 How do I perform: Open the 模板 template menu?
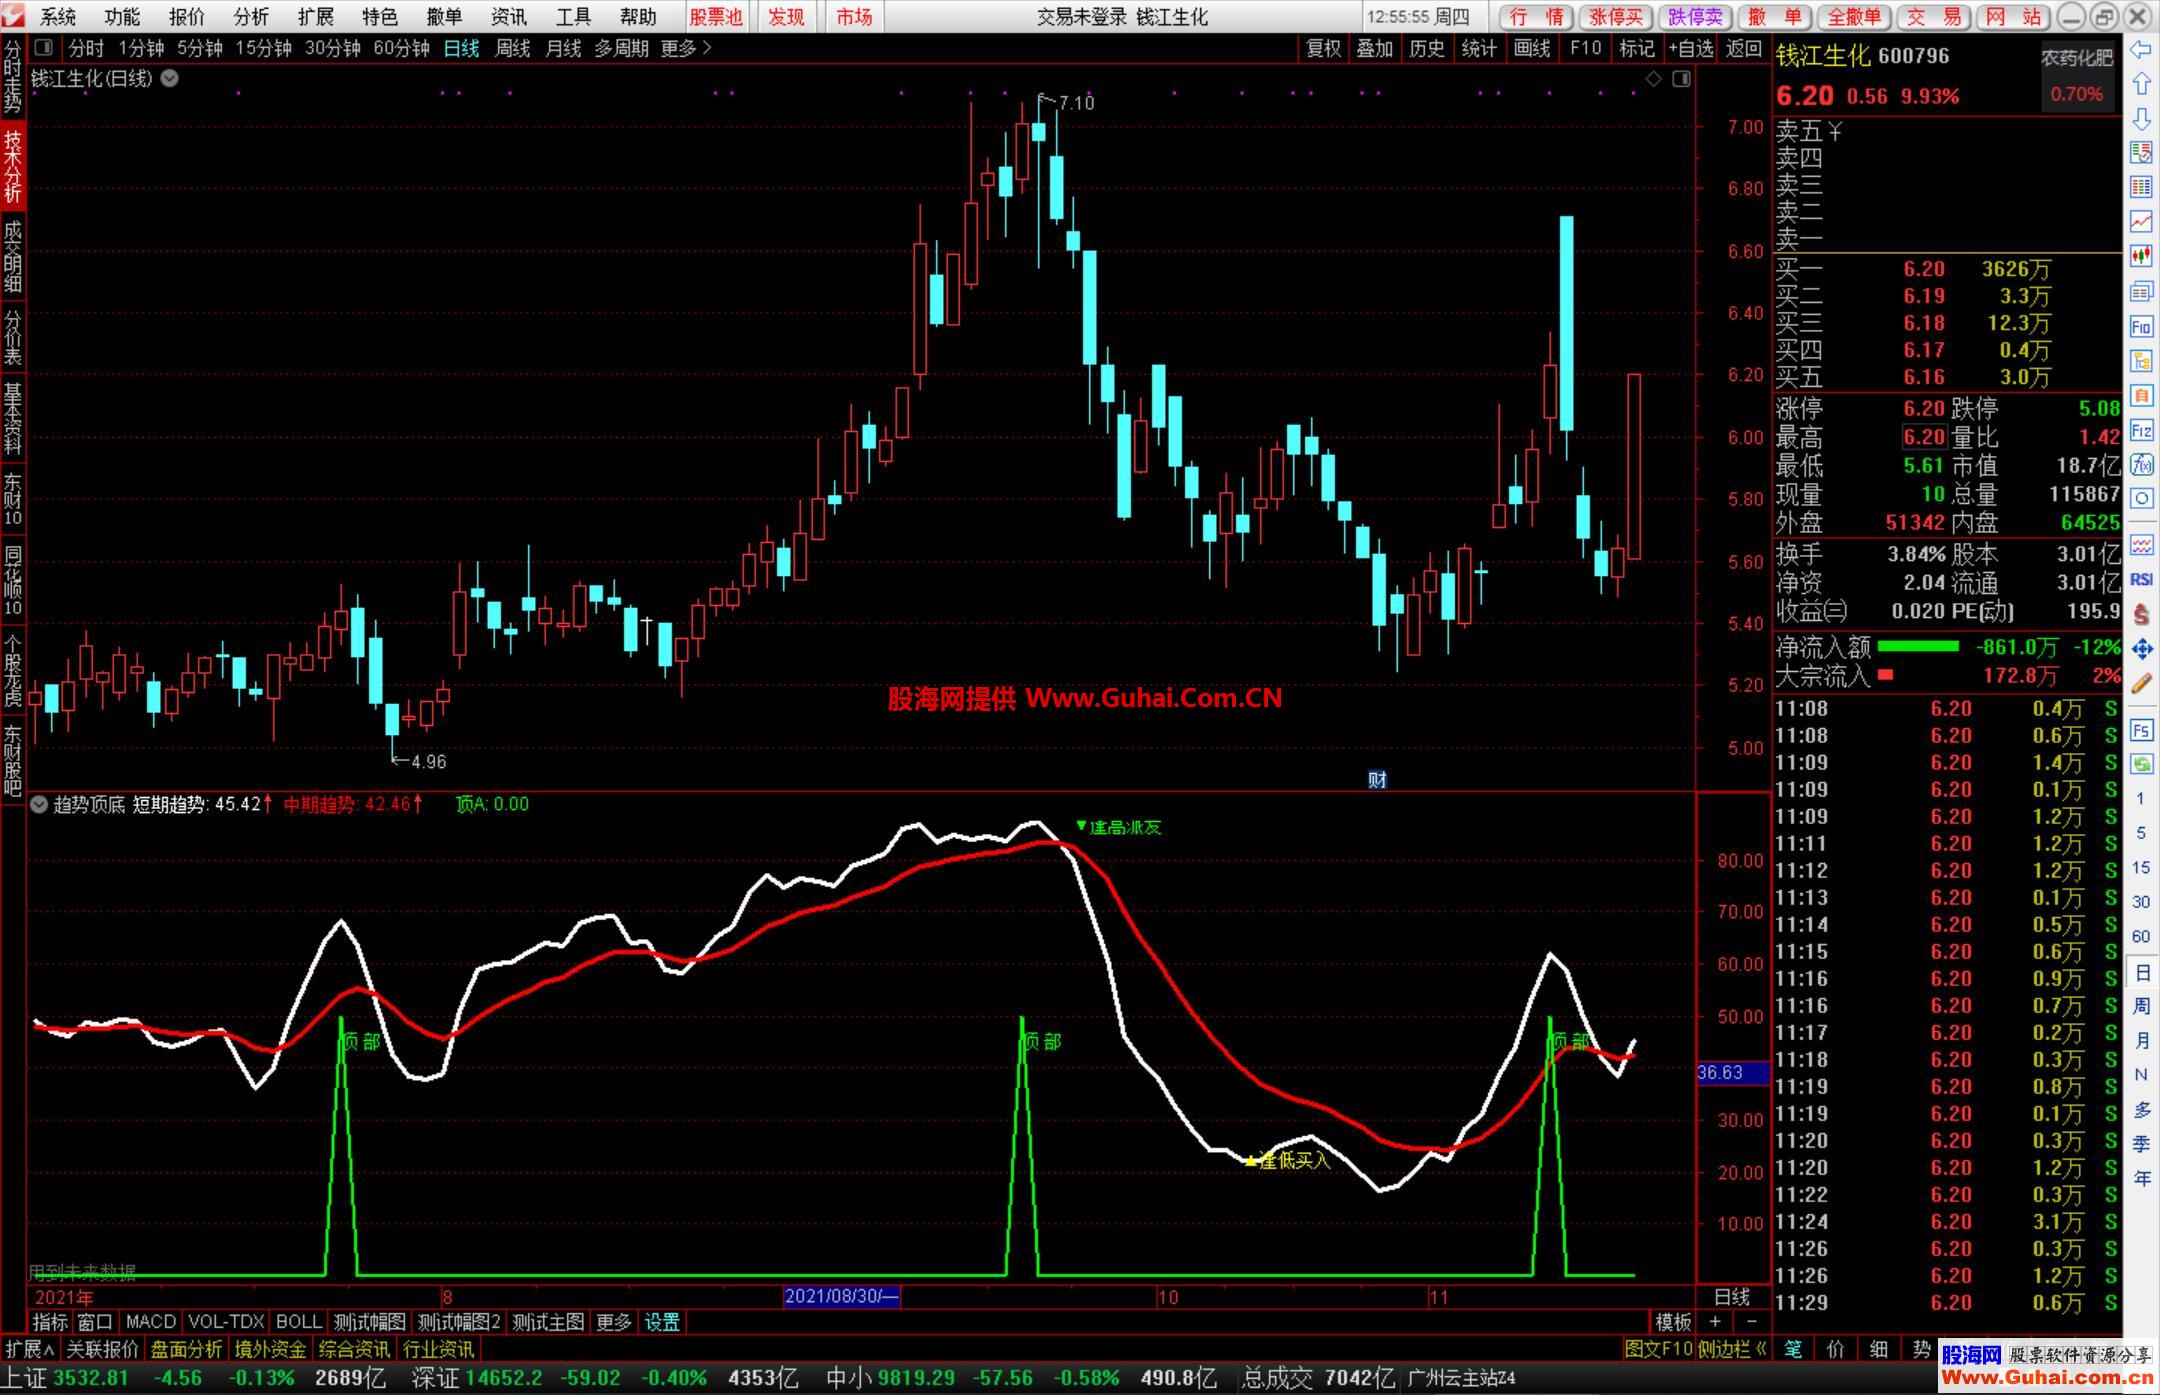point(1673,1322)
